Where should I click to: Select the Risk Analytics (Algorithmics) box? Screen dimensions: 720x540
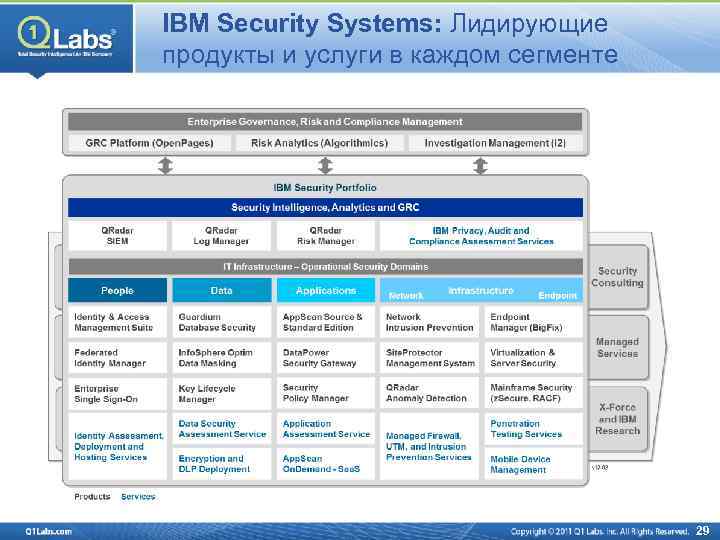point(320,143)
